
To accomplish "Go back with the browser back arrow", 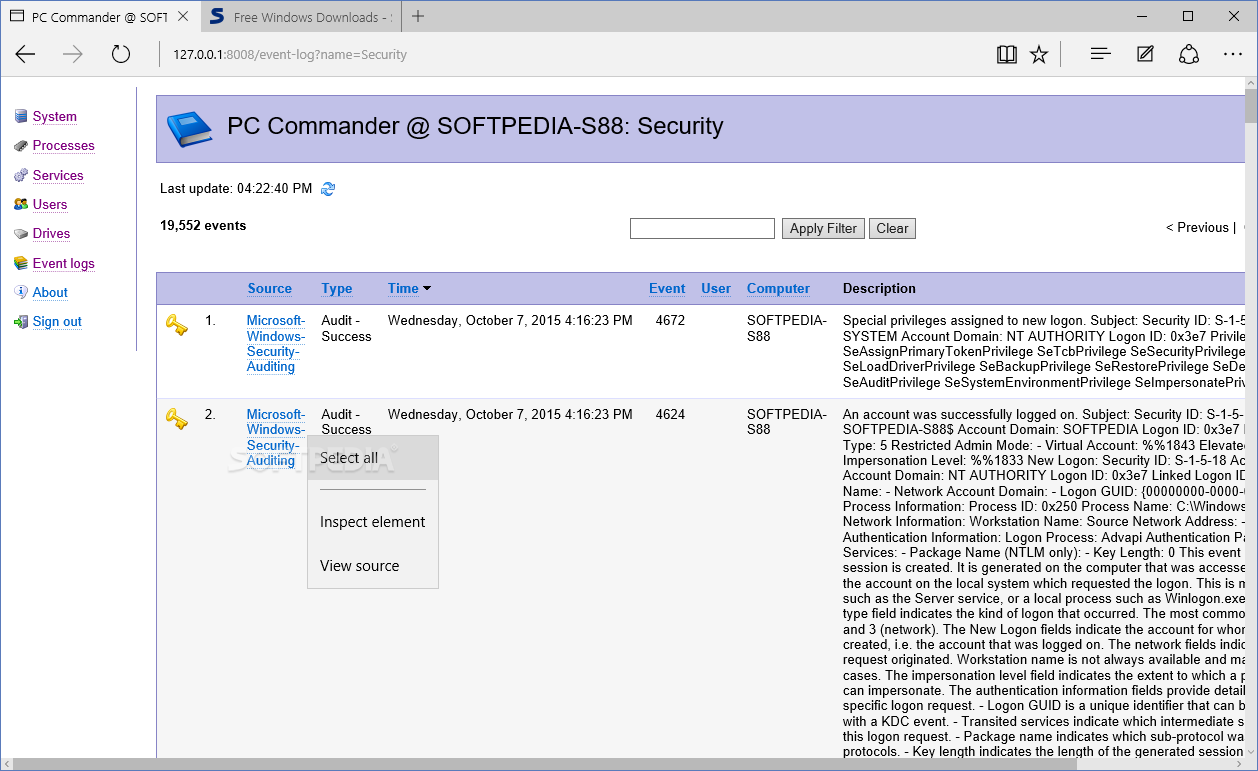I will click(25, 54).
